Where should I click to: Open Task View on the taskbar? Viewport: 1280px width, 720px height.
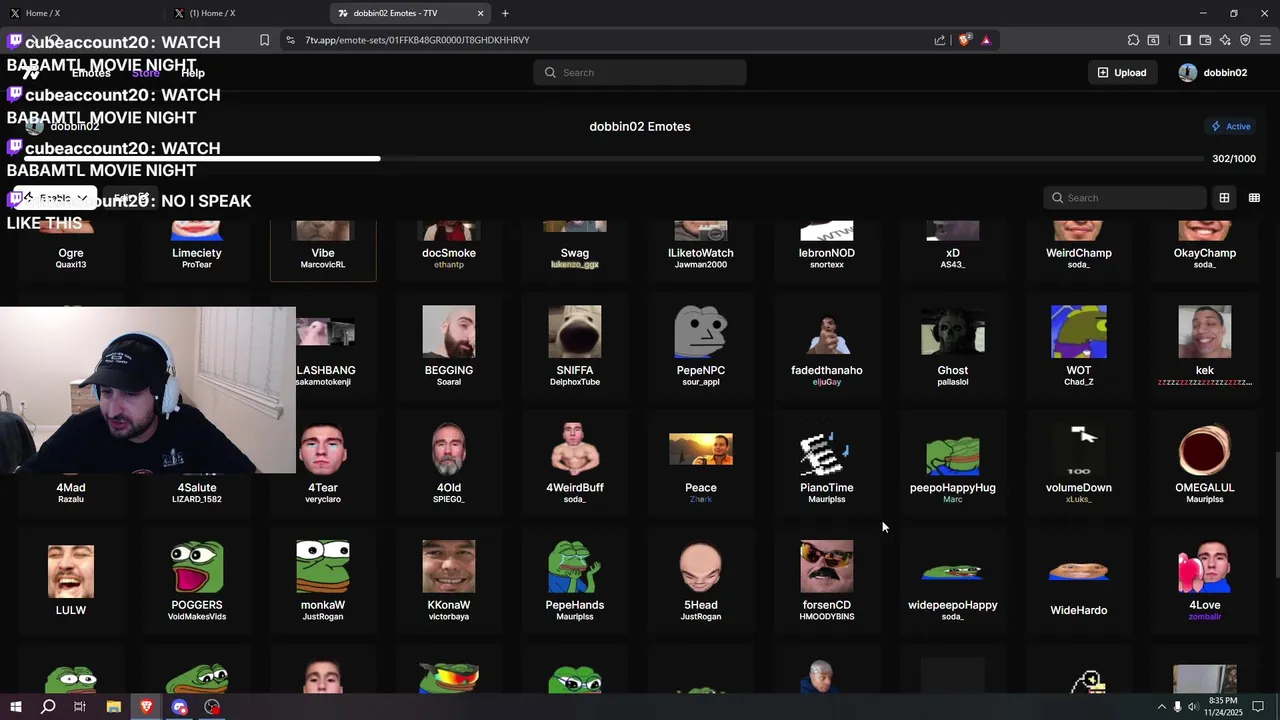tap(80, 707)
